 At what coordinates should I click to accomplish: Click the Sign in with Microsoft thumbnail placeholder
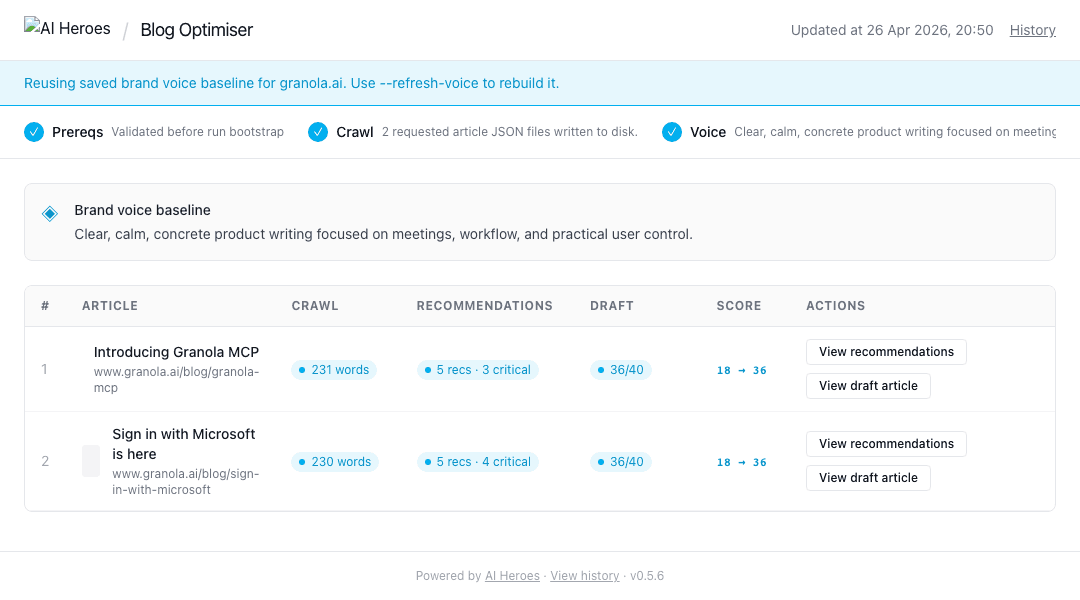(91, 461)
